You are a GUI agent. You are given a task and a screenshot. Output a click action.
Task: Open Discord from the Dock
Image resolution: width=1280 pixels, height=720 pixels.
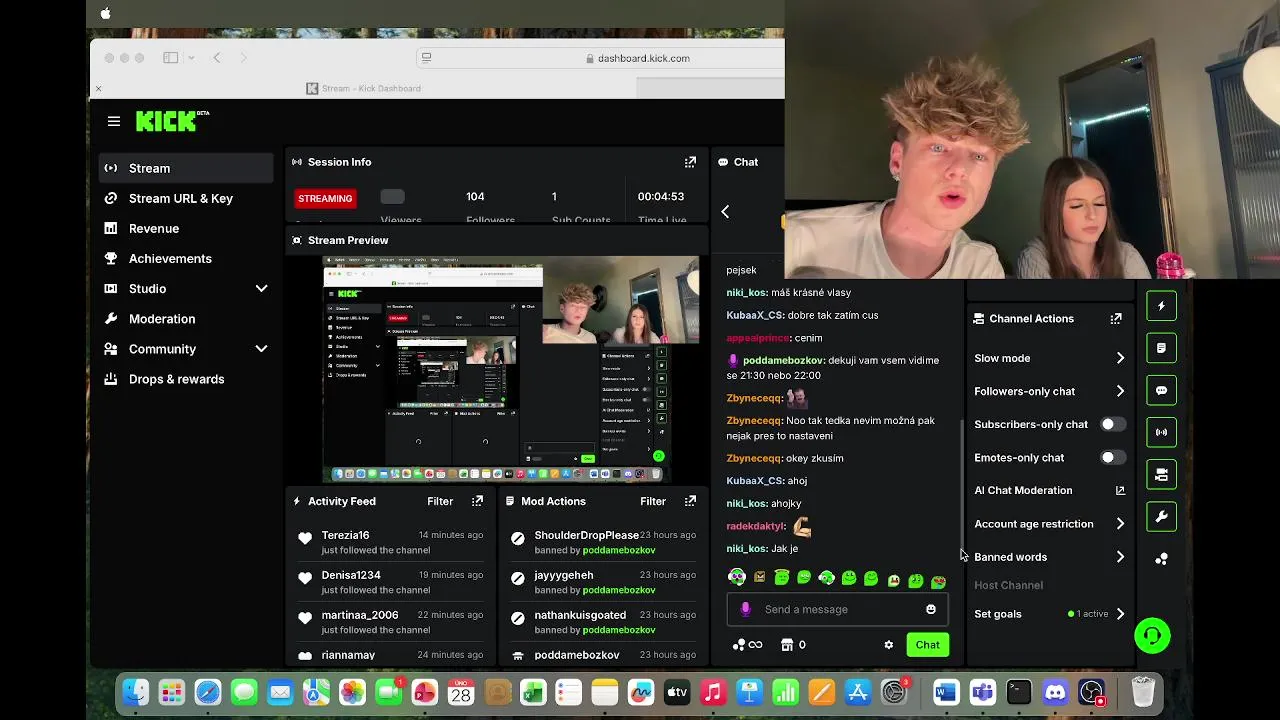(1055, 692)
